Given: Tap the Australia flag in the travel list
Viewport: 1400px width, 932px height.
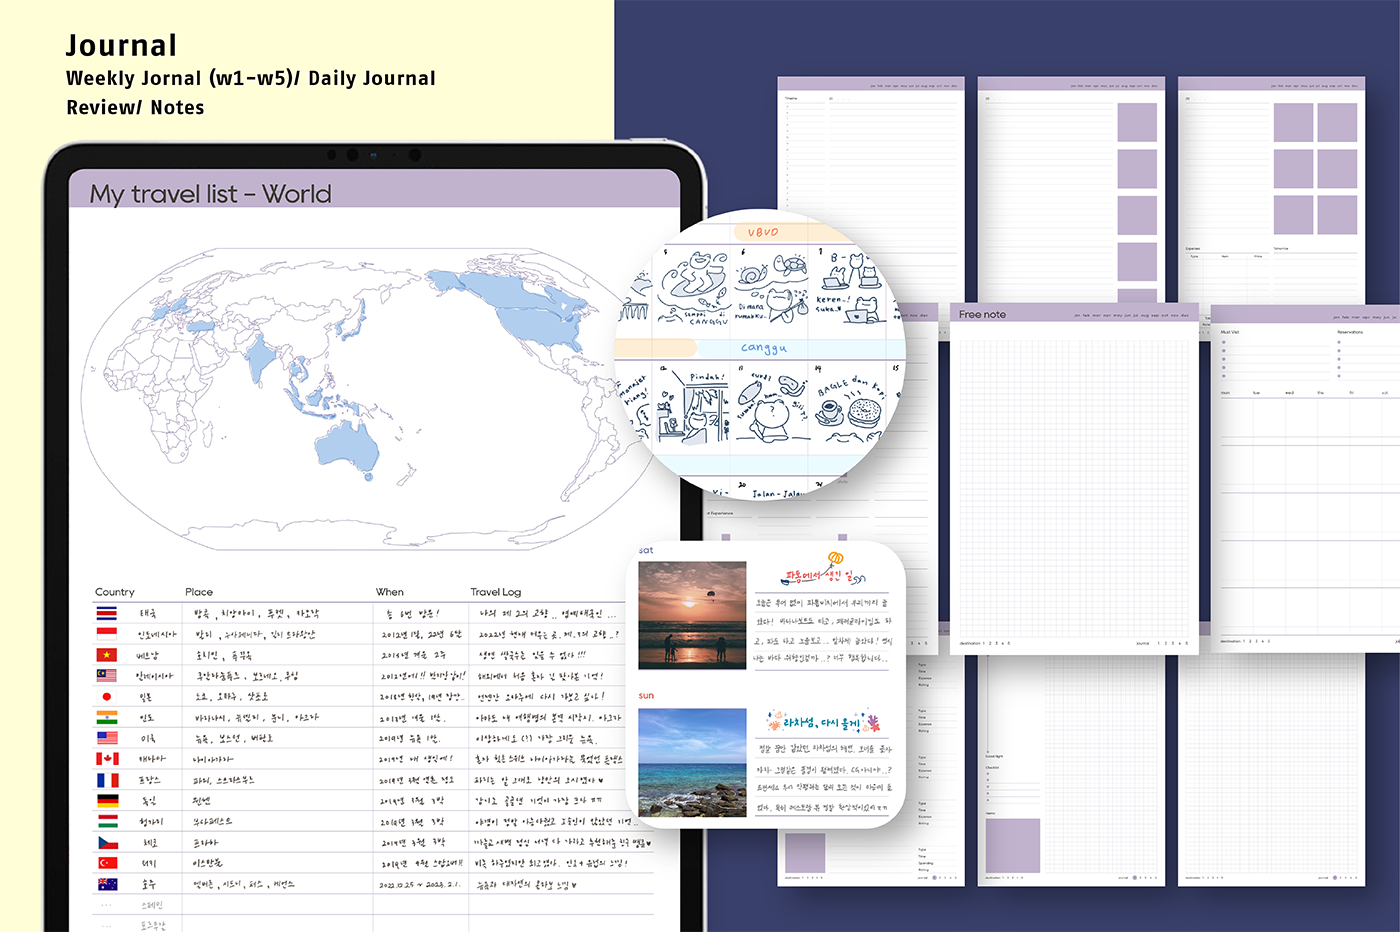Looking at the screenshot, I should [107, 884].
